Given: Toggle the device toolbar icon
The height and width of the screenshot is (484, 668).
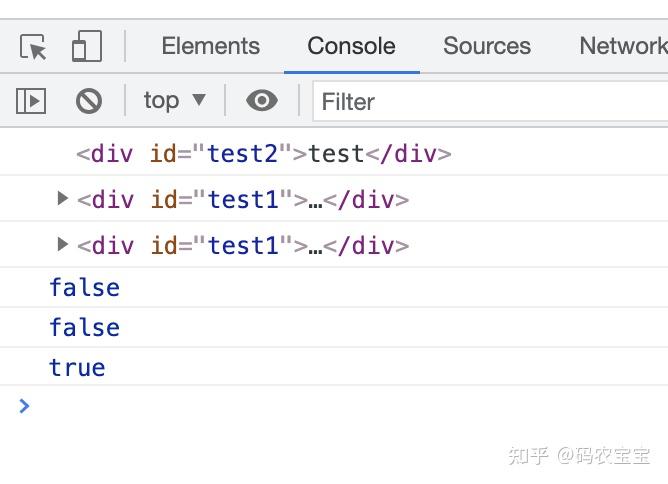Looking at the screenshot, I should (87, 47).
